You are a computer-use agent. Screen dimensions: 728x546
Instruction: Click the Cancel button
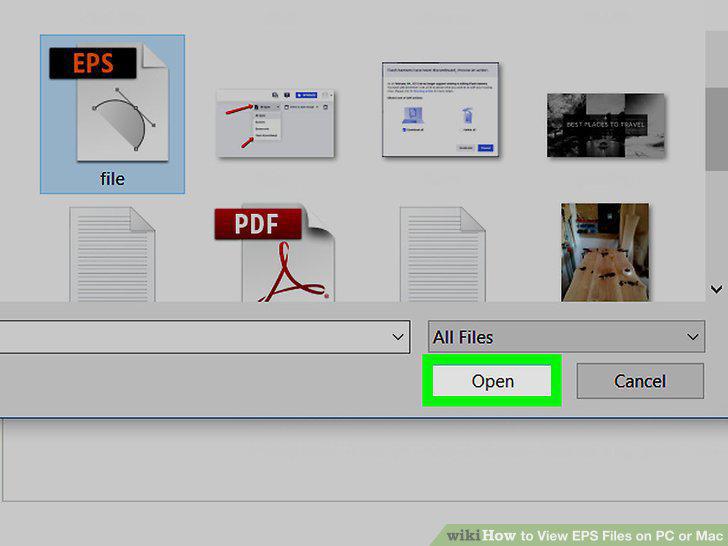640,381
